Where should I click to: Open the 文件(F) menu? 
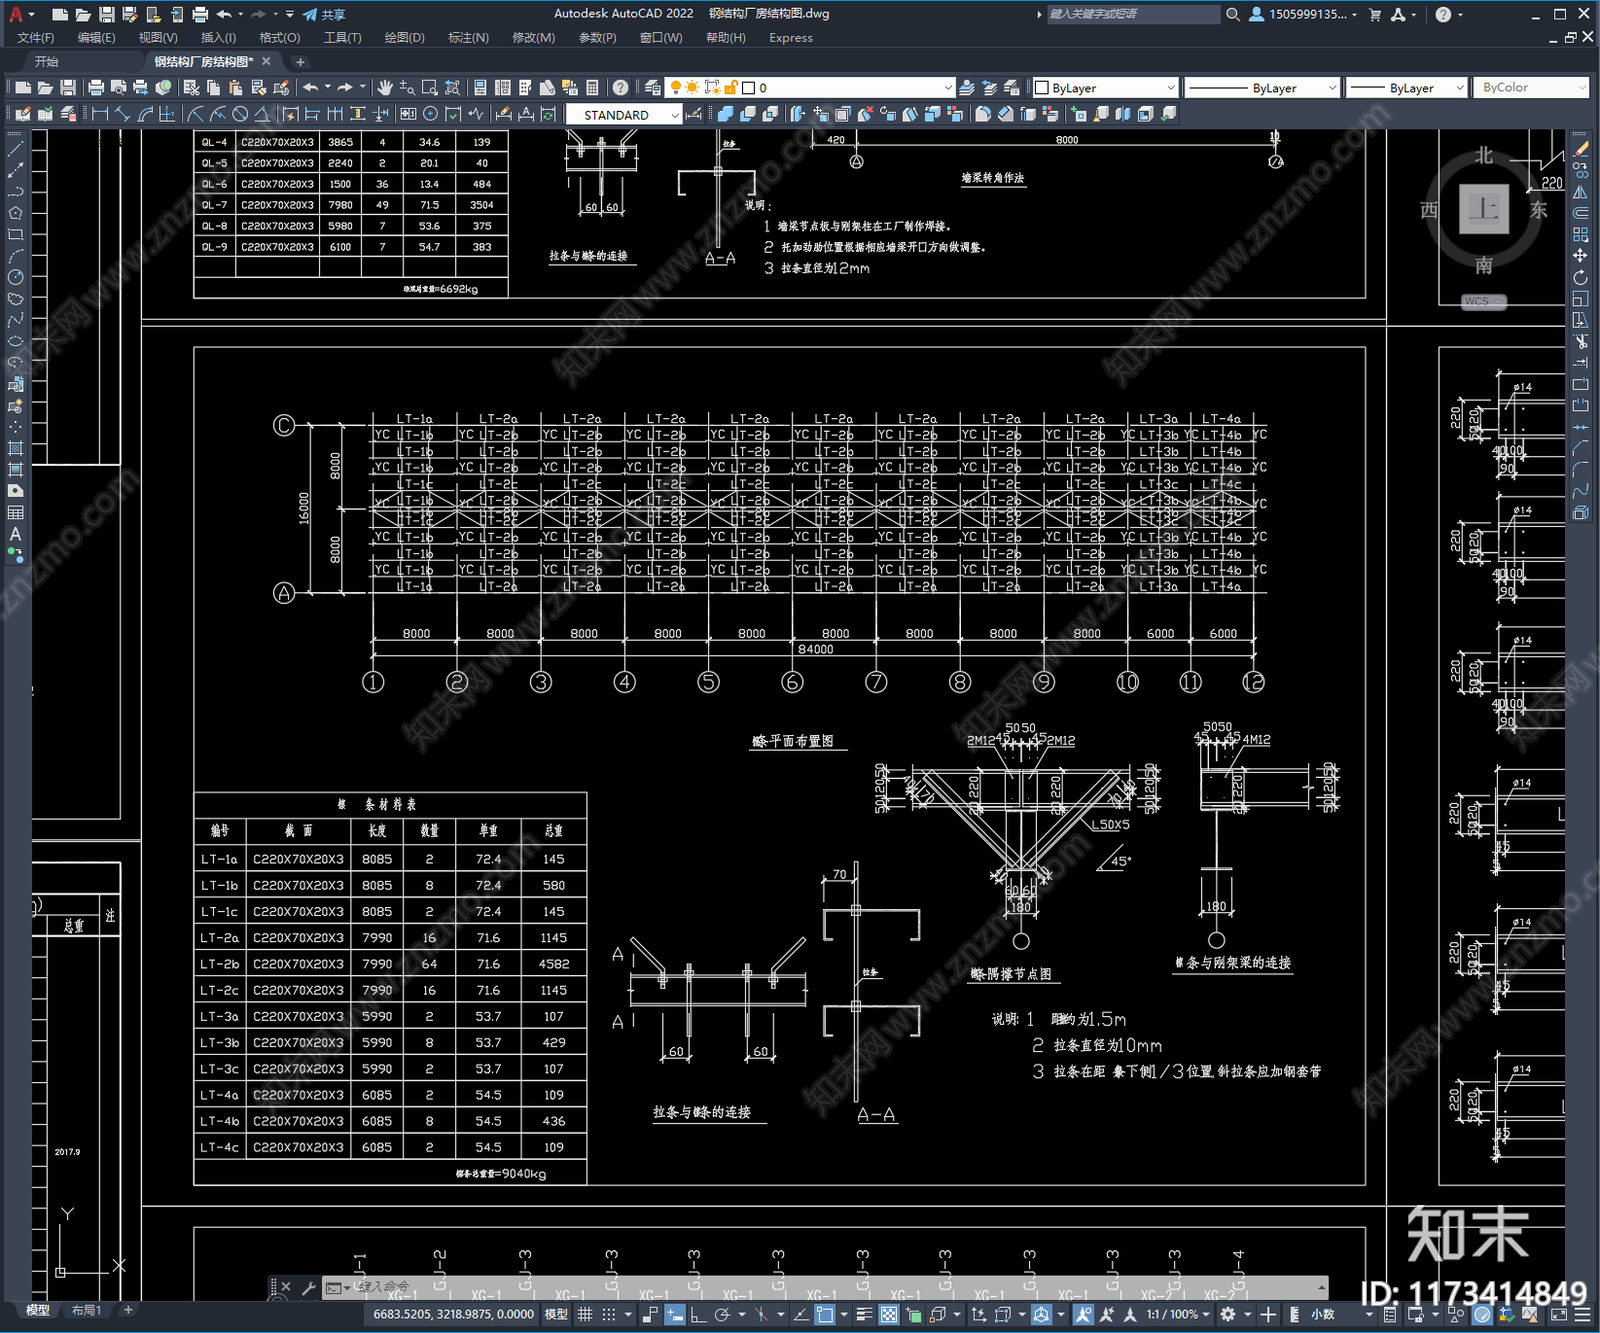(36, 38)
